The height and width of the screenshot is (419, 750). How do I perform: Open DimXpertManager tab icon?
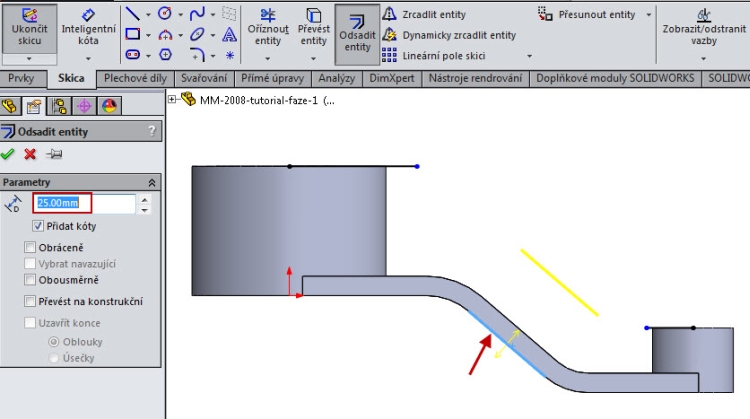pos(85,106)
